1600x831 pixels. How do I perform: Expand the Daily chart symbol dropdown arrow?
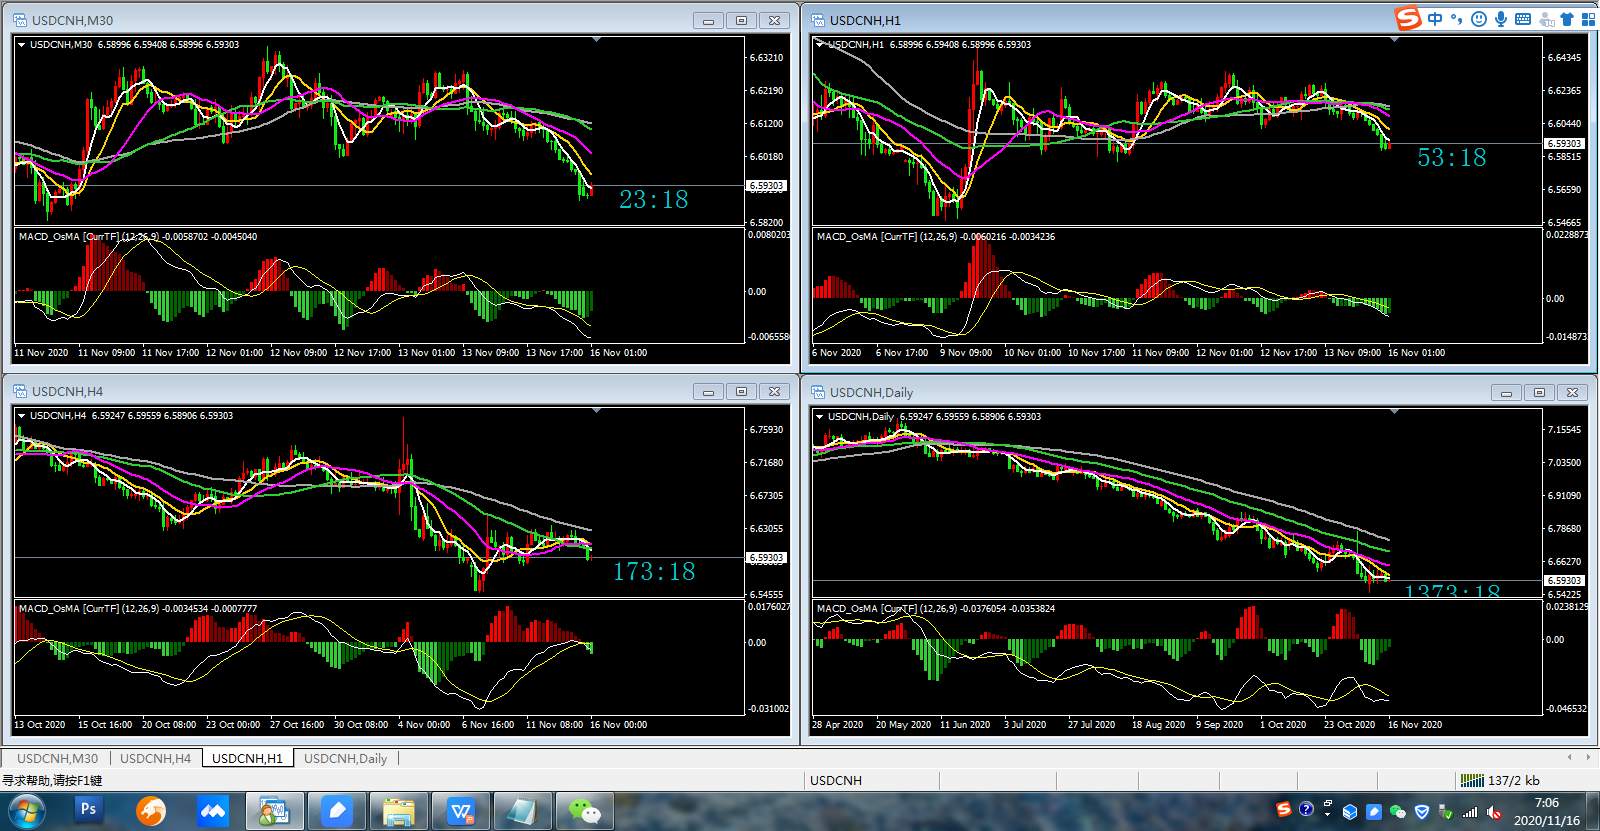click(x=820, y=416)
